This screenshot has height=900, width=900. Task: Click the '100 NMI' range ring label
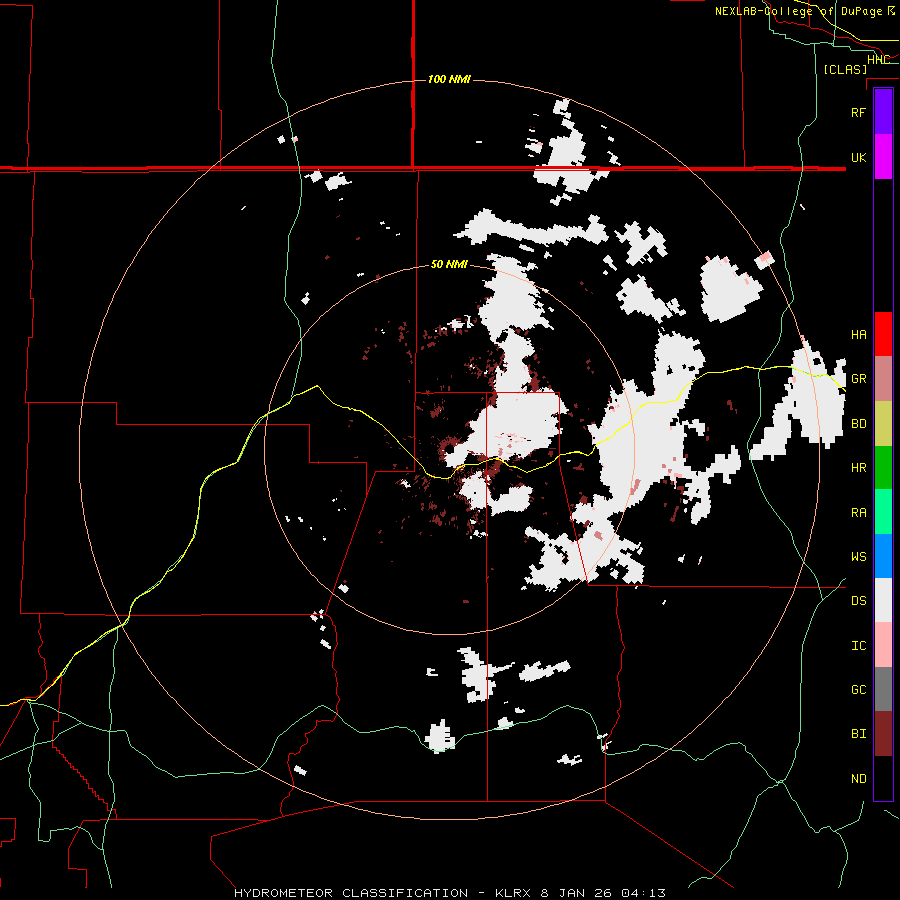point(449,79)
